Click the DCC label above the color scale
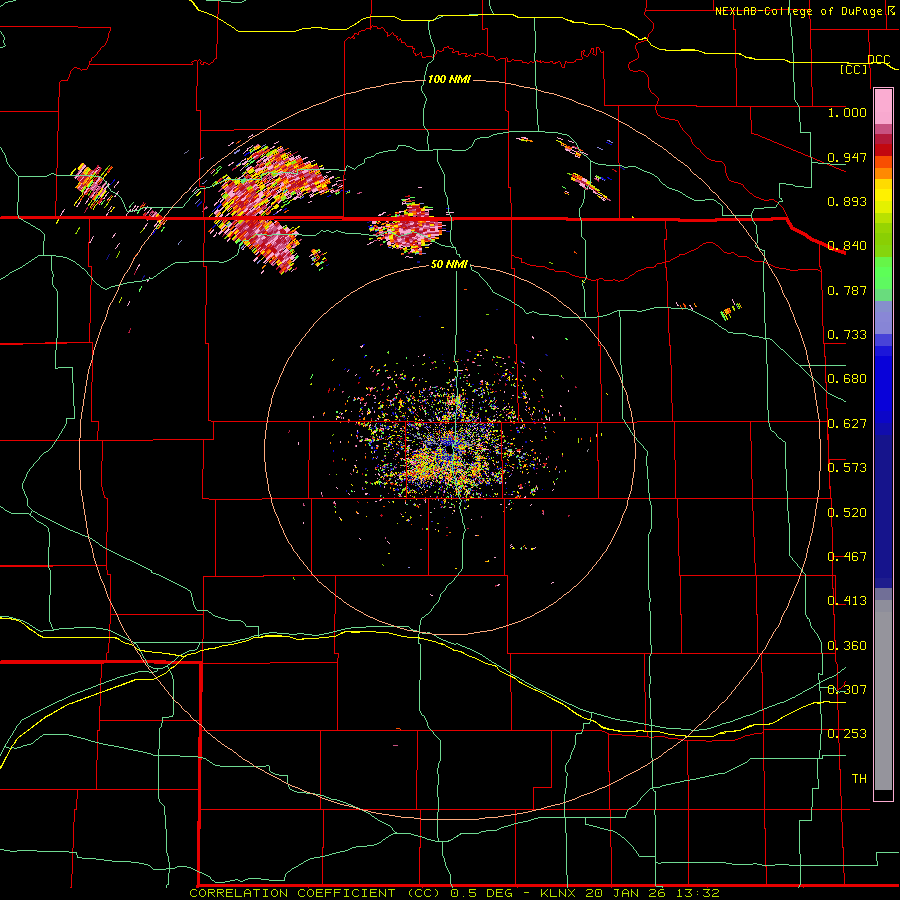The width and height of the screenshot is (900, 900). pyautogui.click(x=878, y=59)
